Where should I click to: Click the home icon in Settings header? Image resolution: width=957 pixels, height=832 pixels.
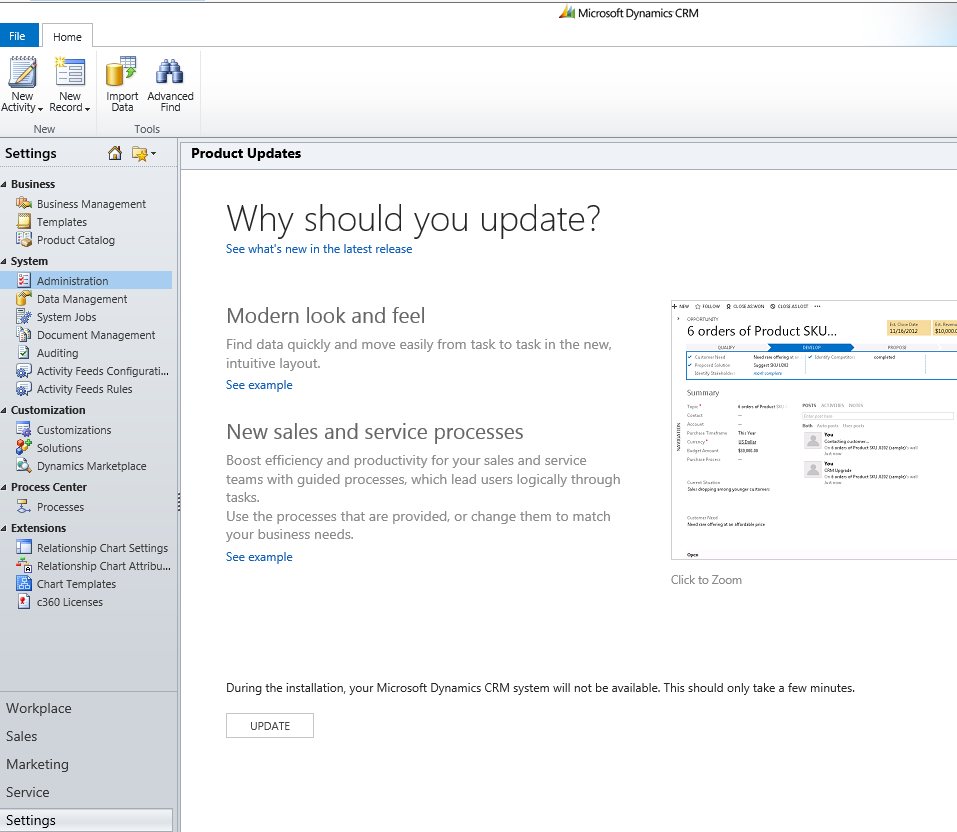(x=115, y=153)
